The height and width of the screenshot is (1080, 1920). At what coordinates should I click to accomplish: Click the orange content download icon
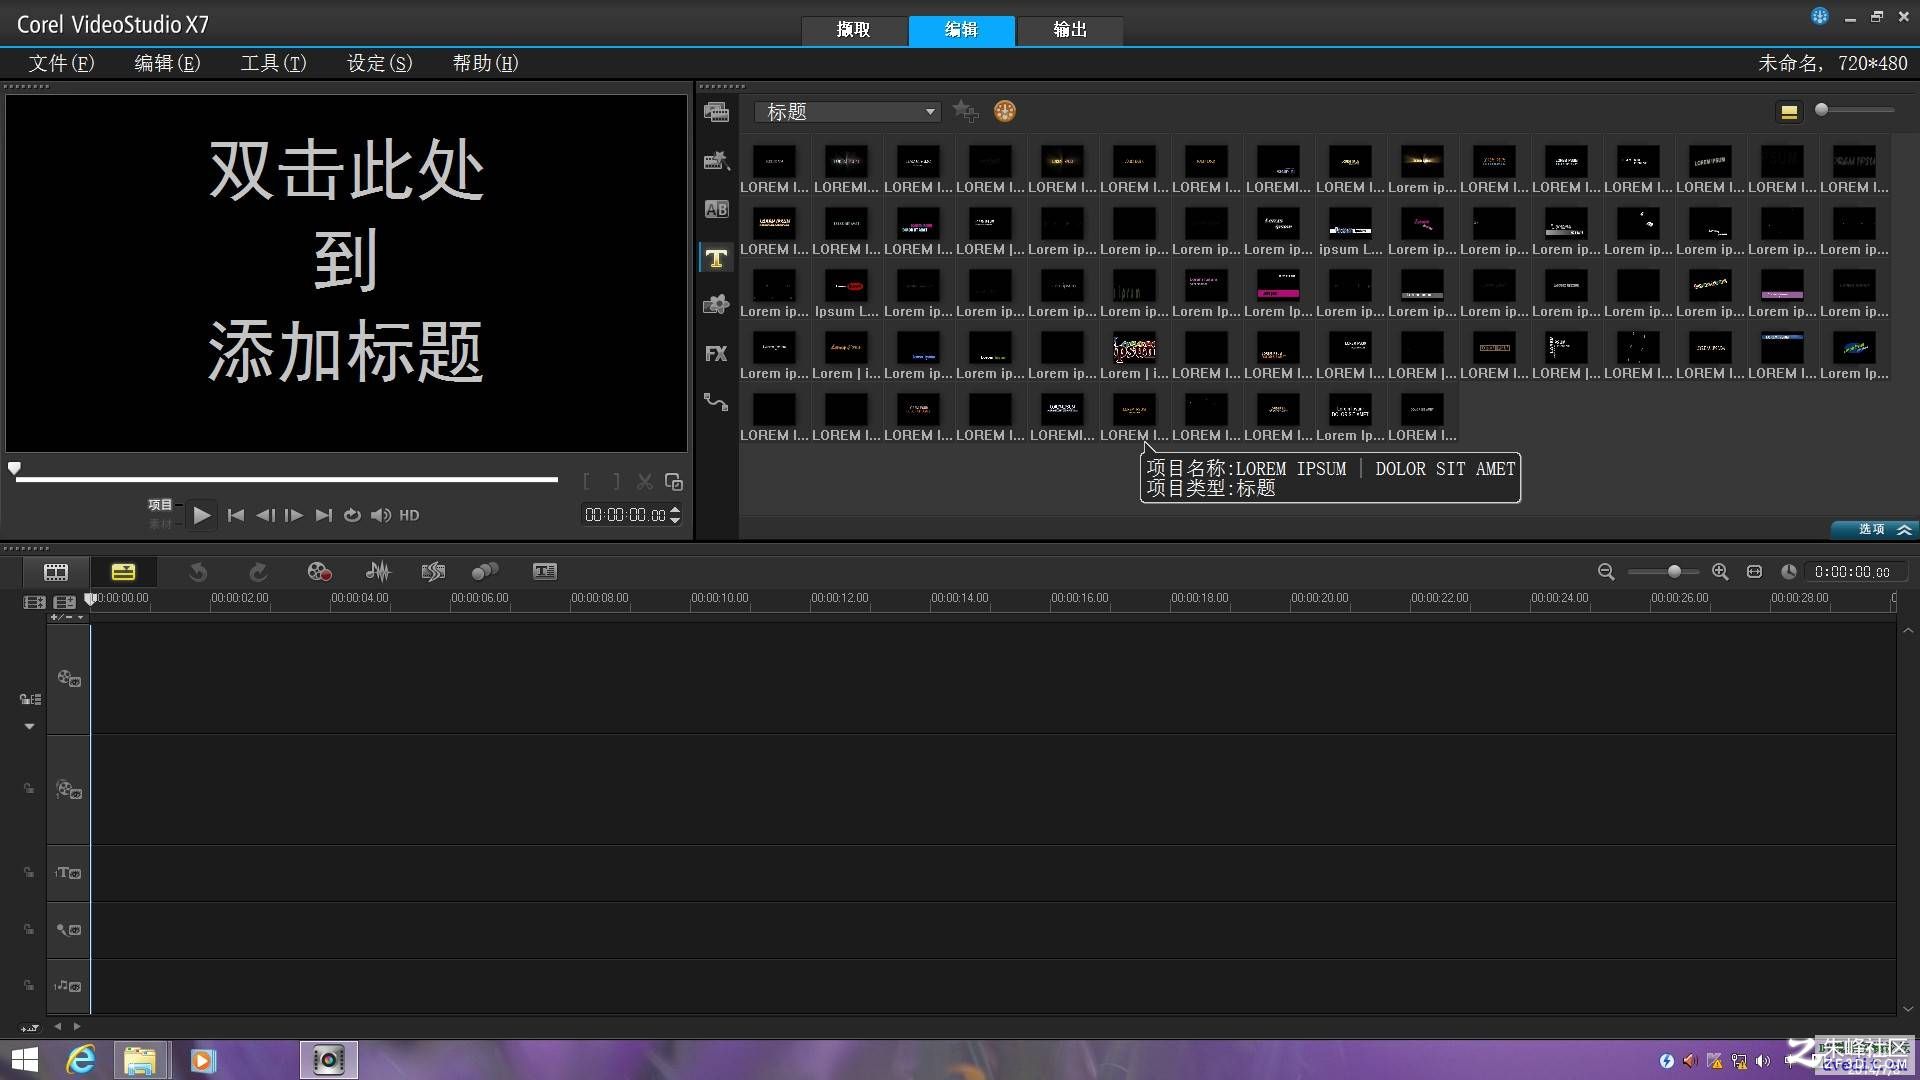coord(1005,111)
